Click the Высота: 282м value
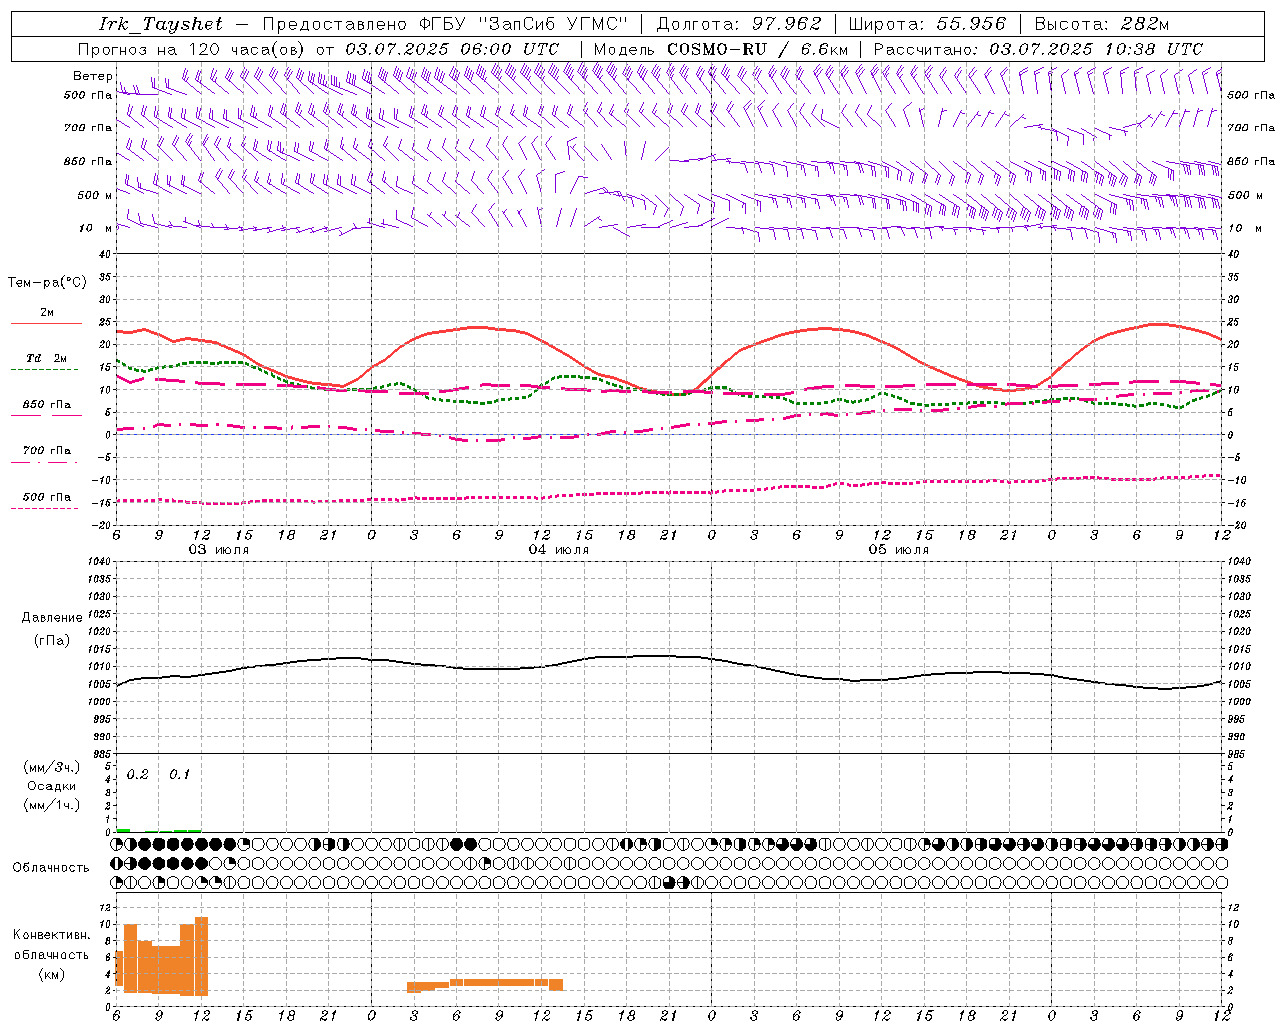The image size is (1280, 1024). coord(1101,24)
